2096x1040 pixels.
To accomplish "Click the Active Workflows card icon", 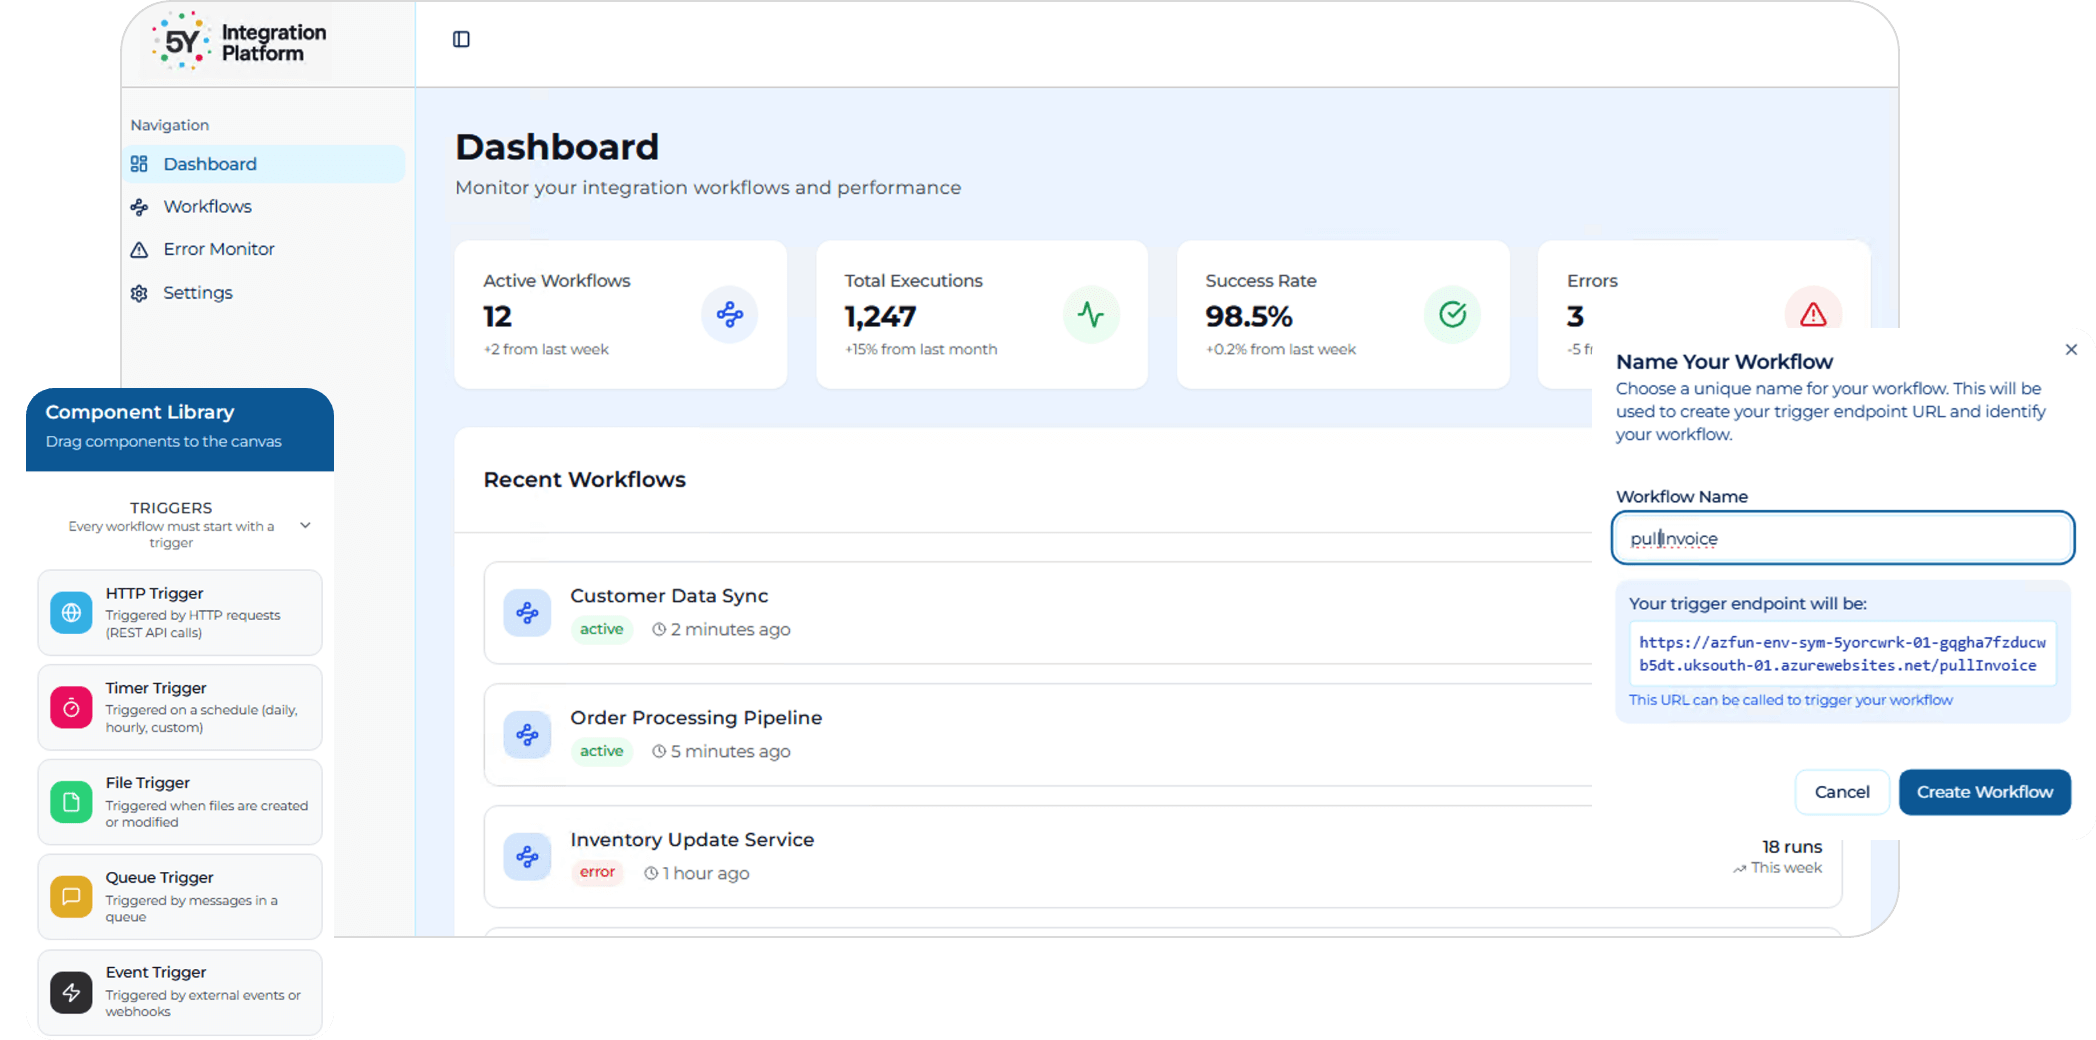I will (730, 315).
